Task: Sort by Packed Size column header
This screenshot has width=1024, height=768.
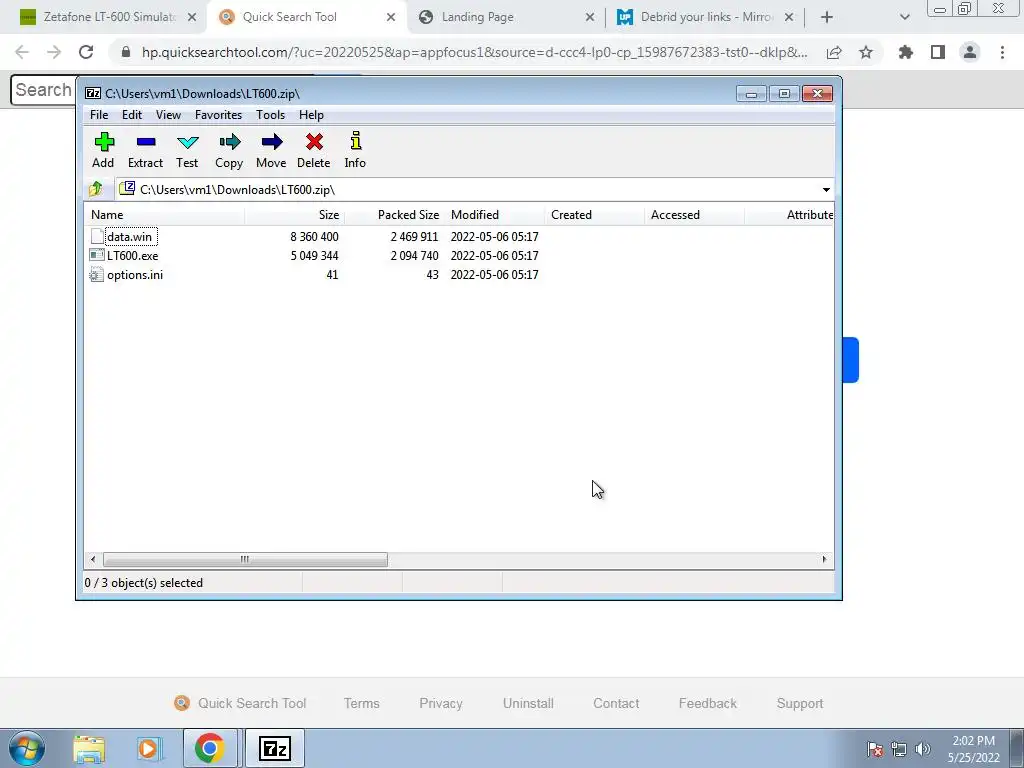Action: 394,215
